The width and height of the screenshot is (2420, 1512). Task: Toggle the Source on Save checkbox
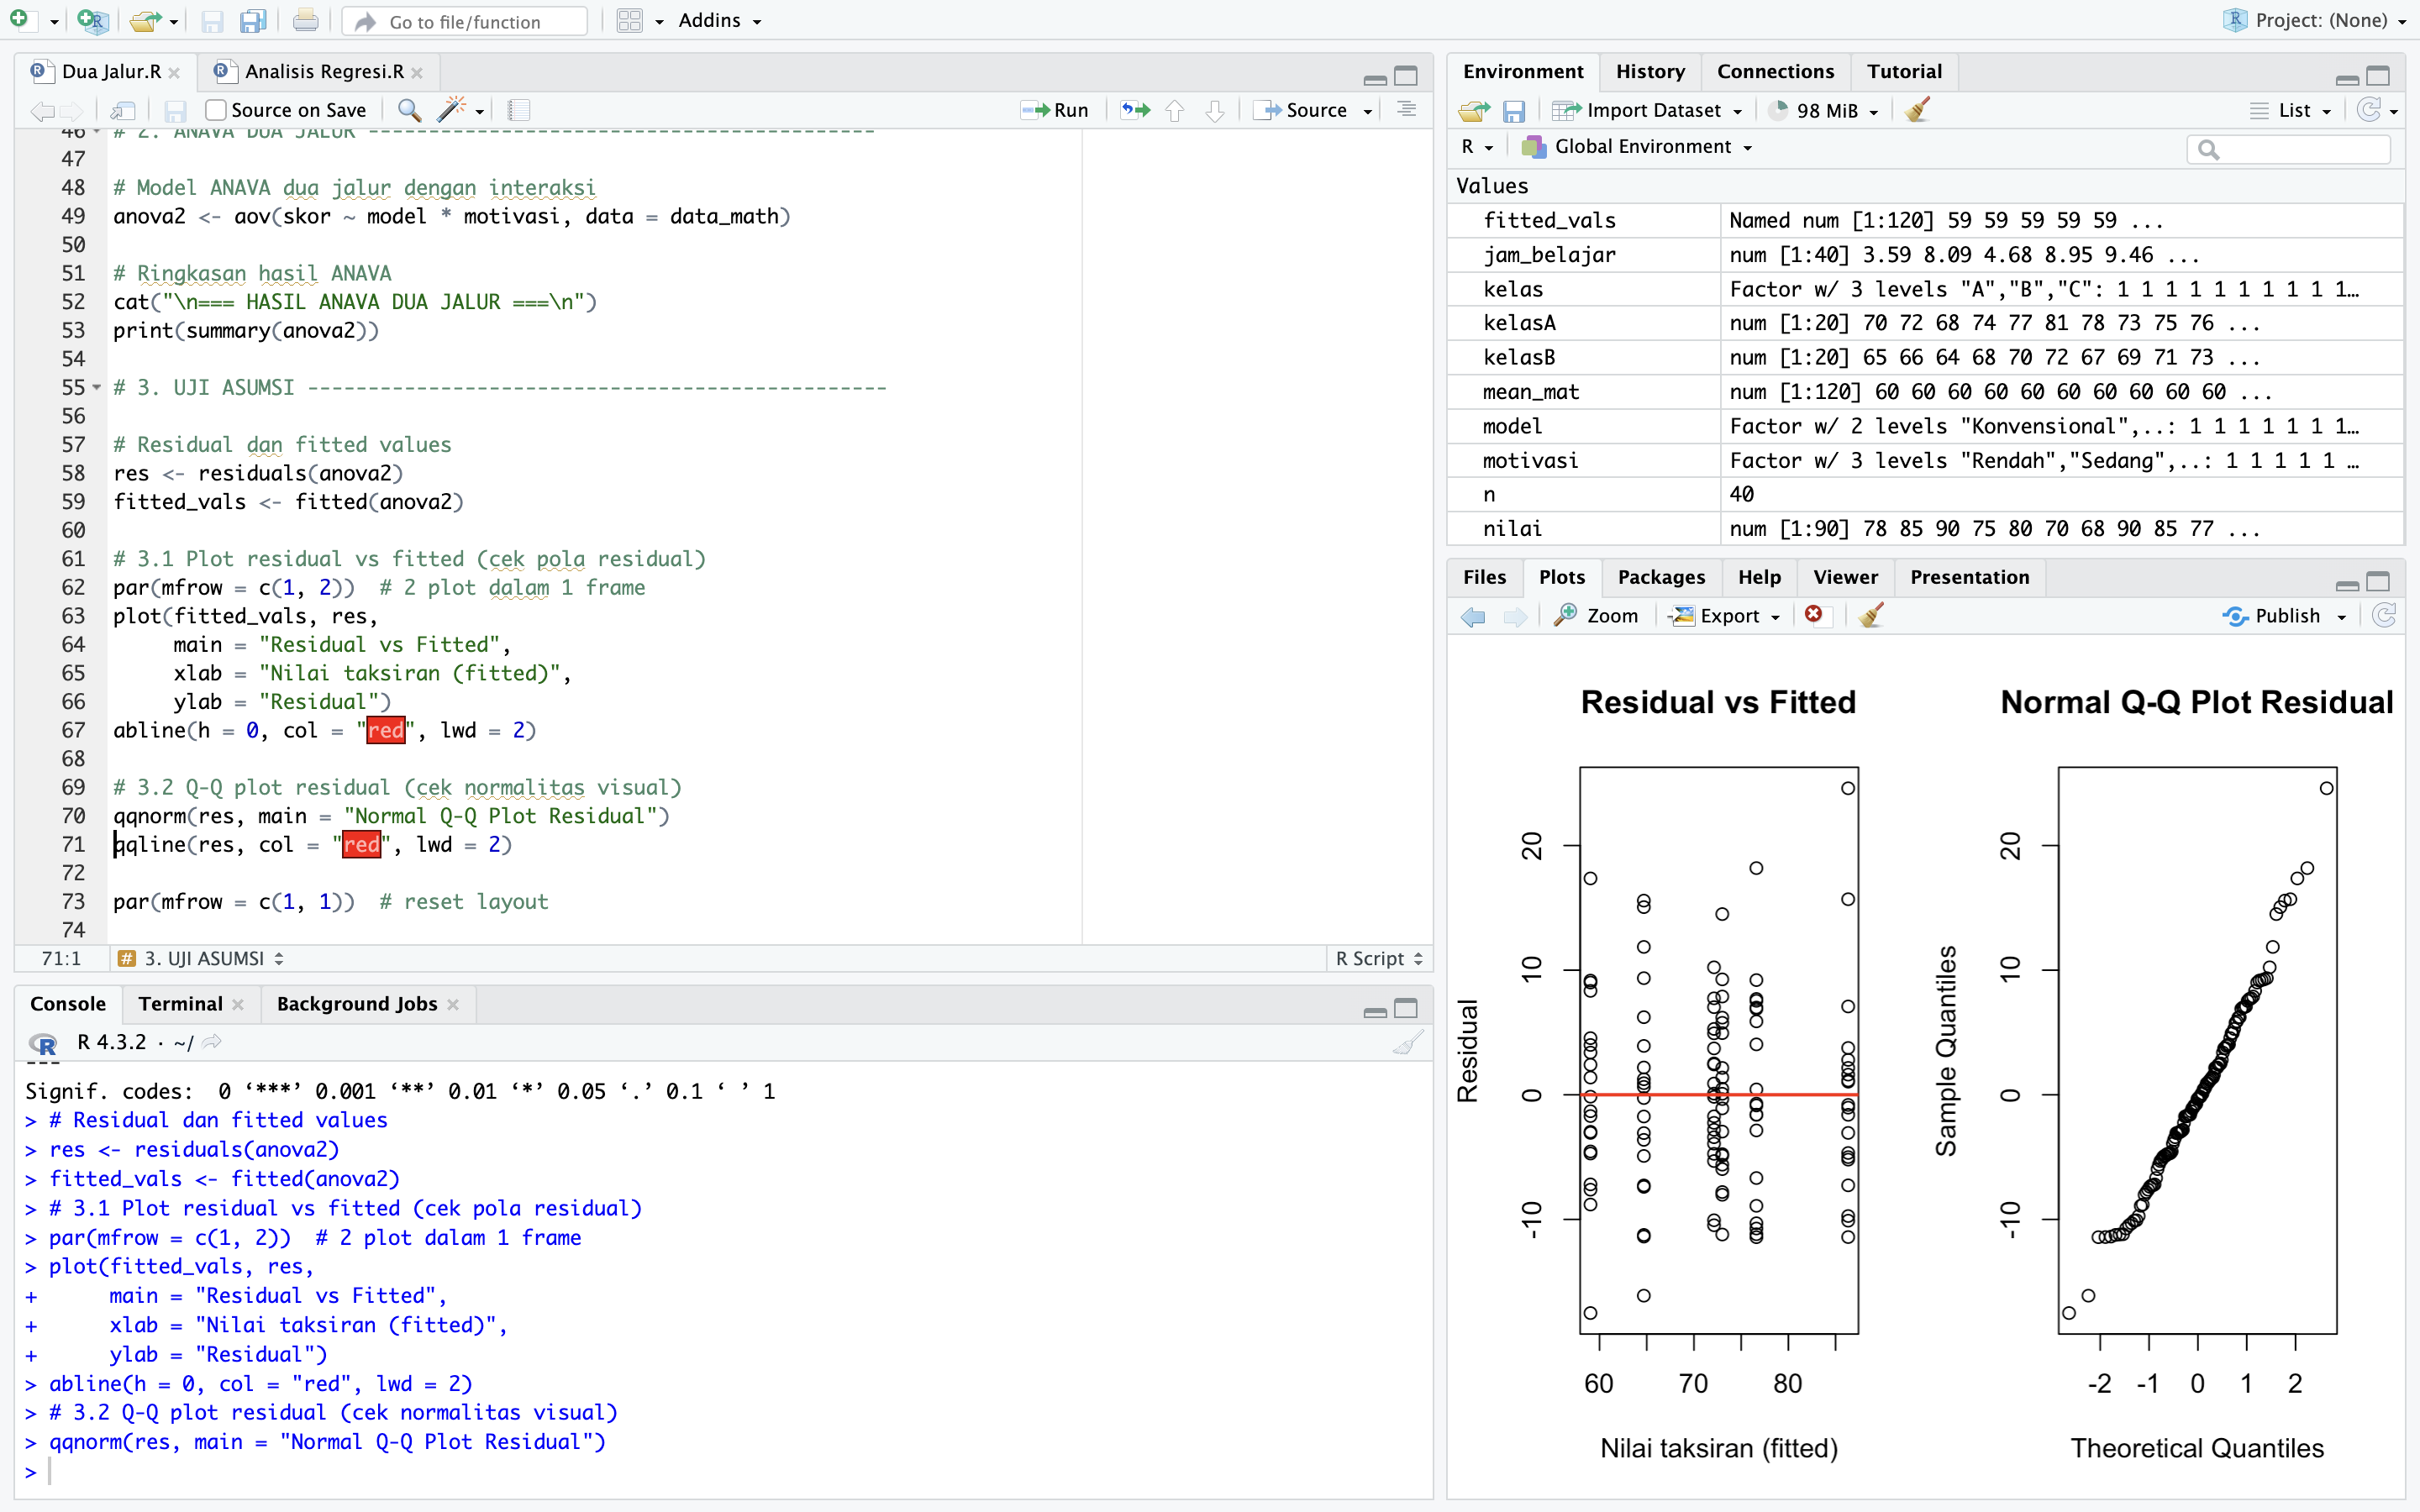(215, 110)
